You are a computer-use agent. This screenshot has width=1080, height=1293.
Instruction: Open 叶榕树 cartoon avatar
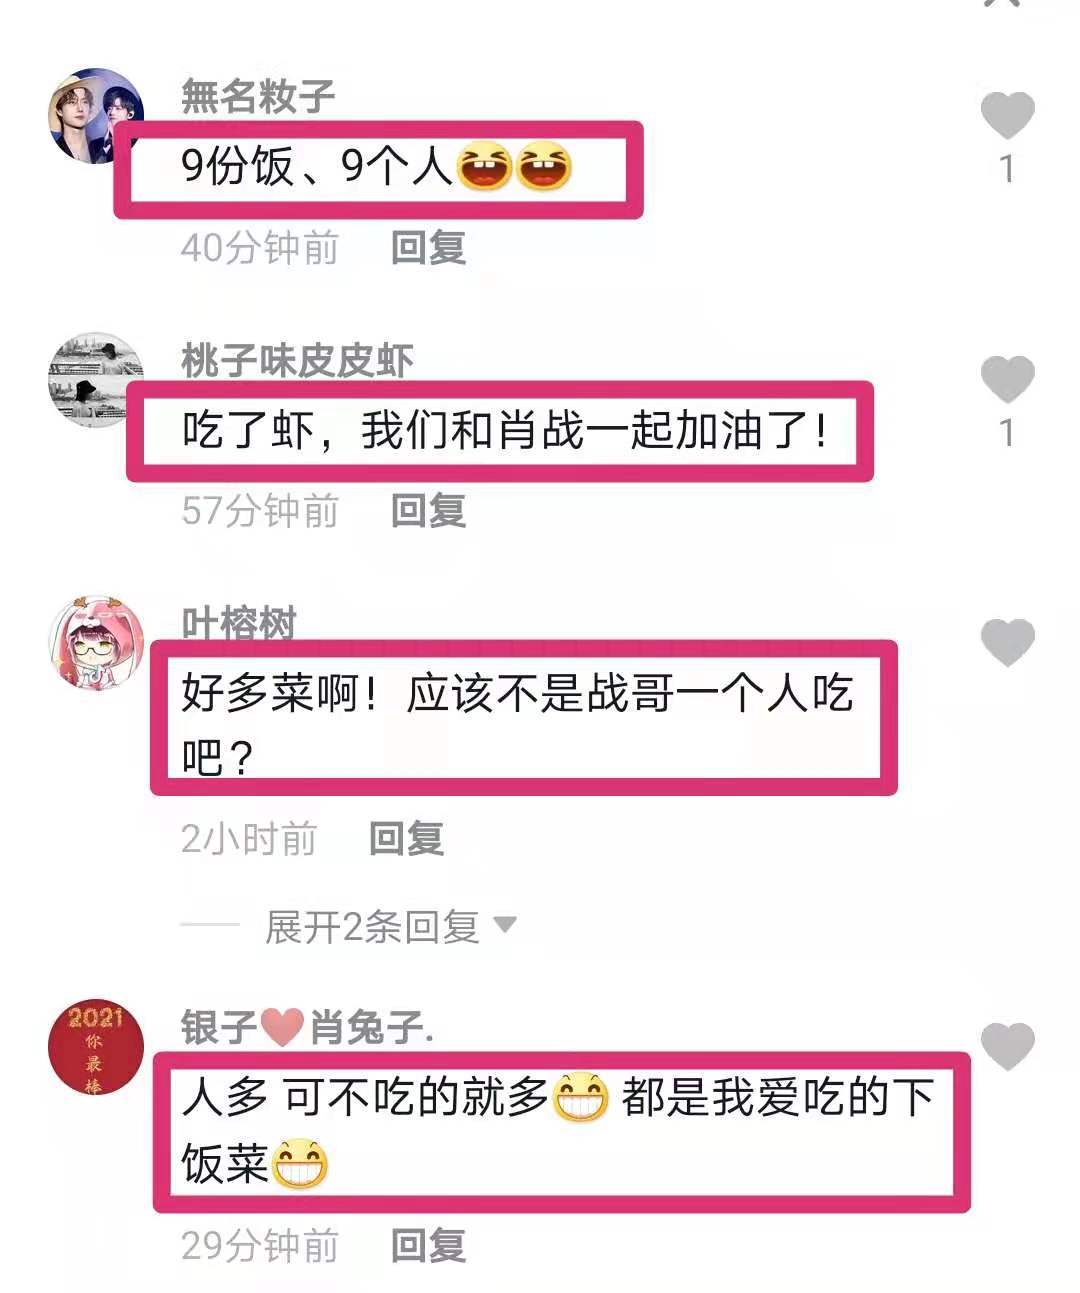[x=96, y=644]
